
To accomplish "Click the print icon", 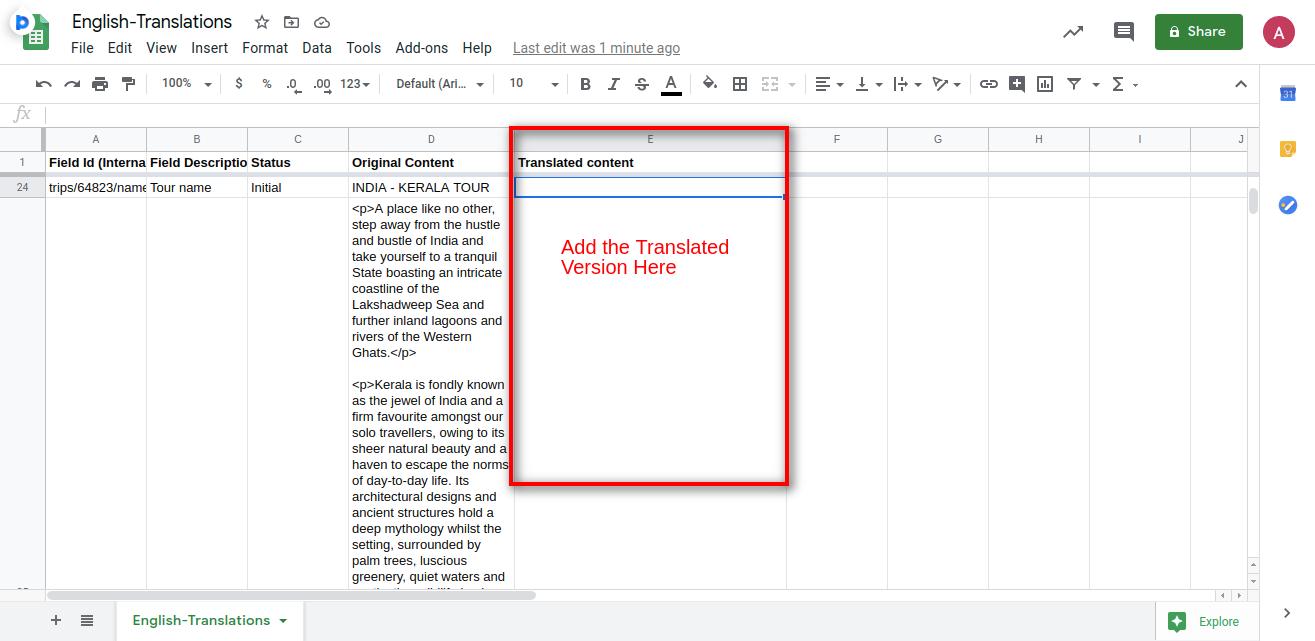I will (x=100, y=84).
